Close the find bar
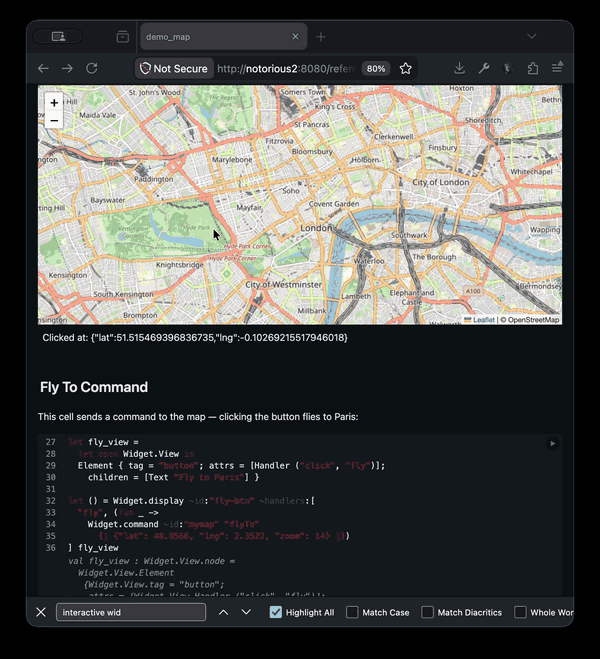Image resolution: width=600 pixels, height=659 pixels. (41, 612)
